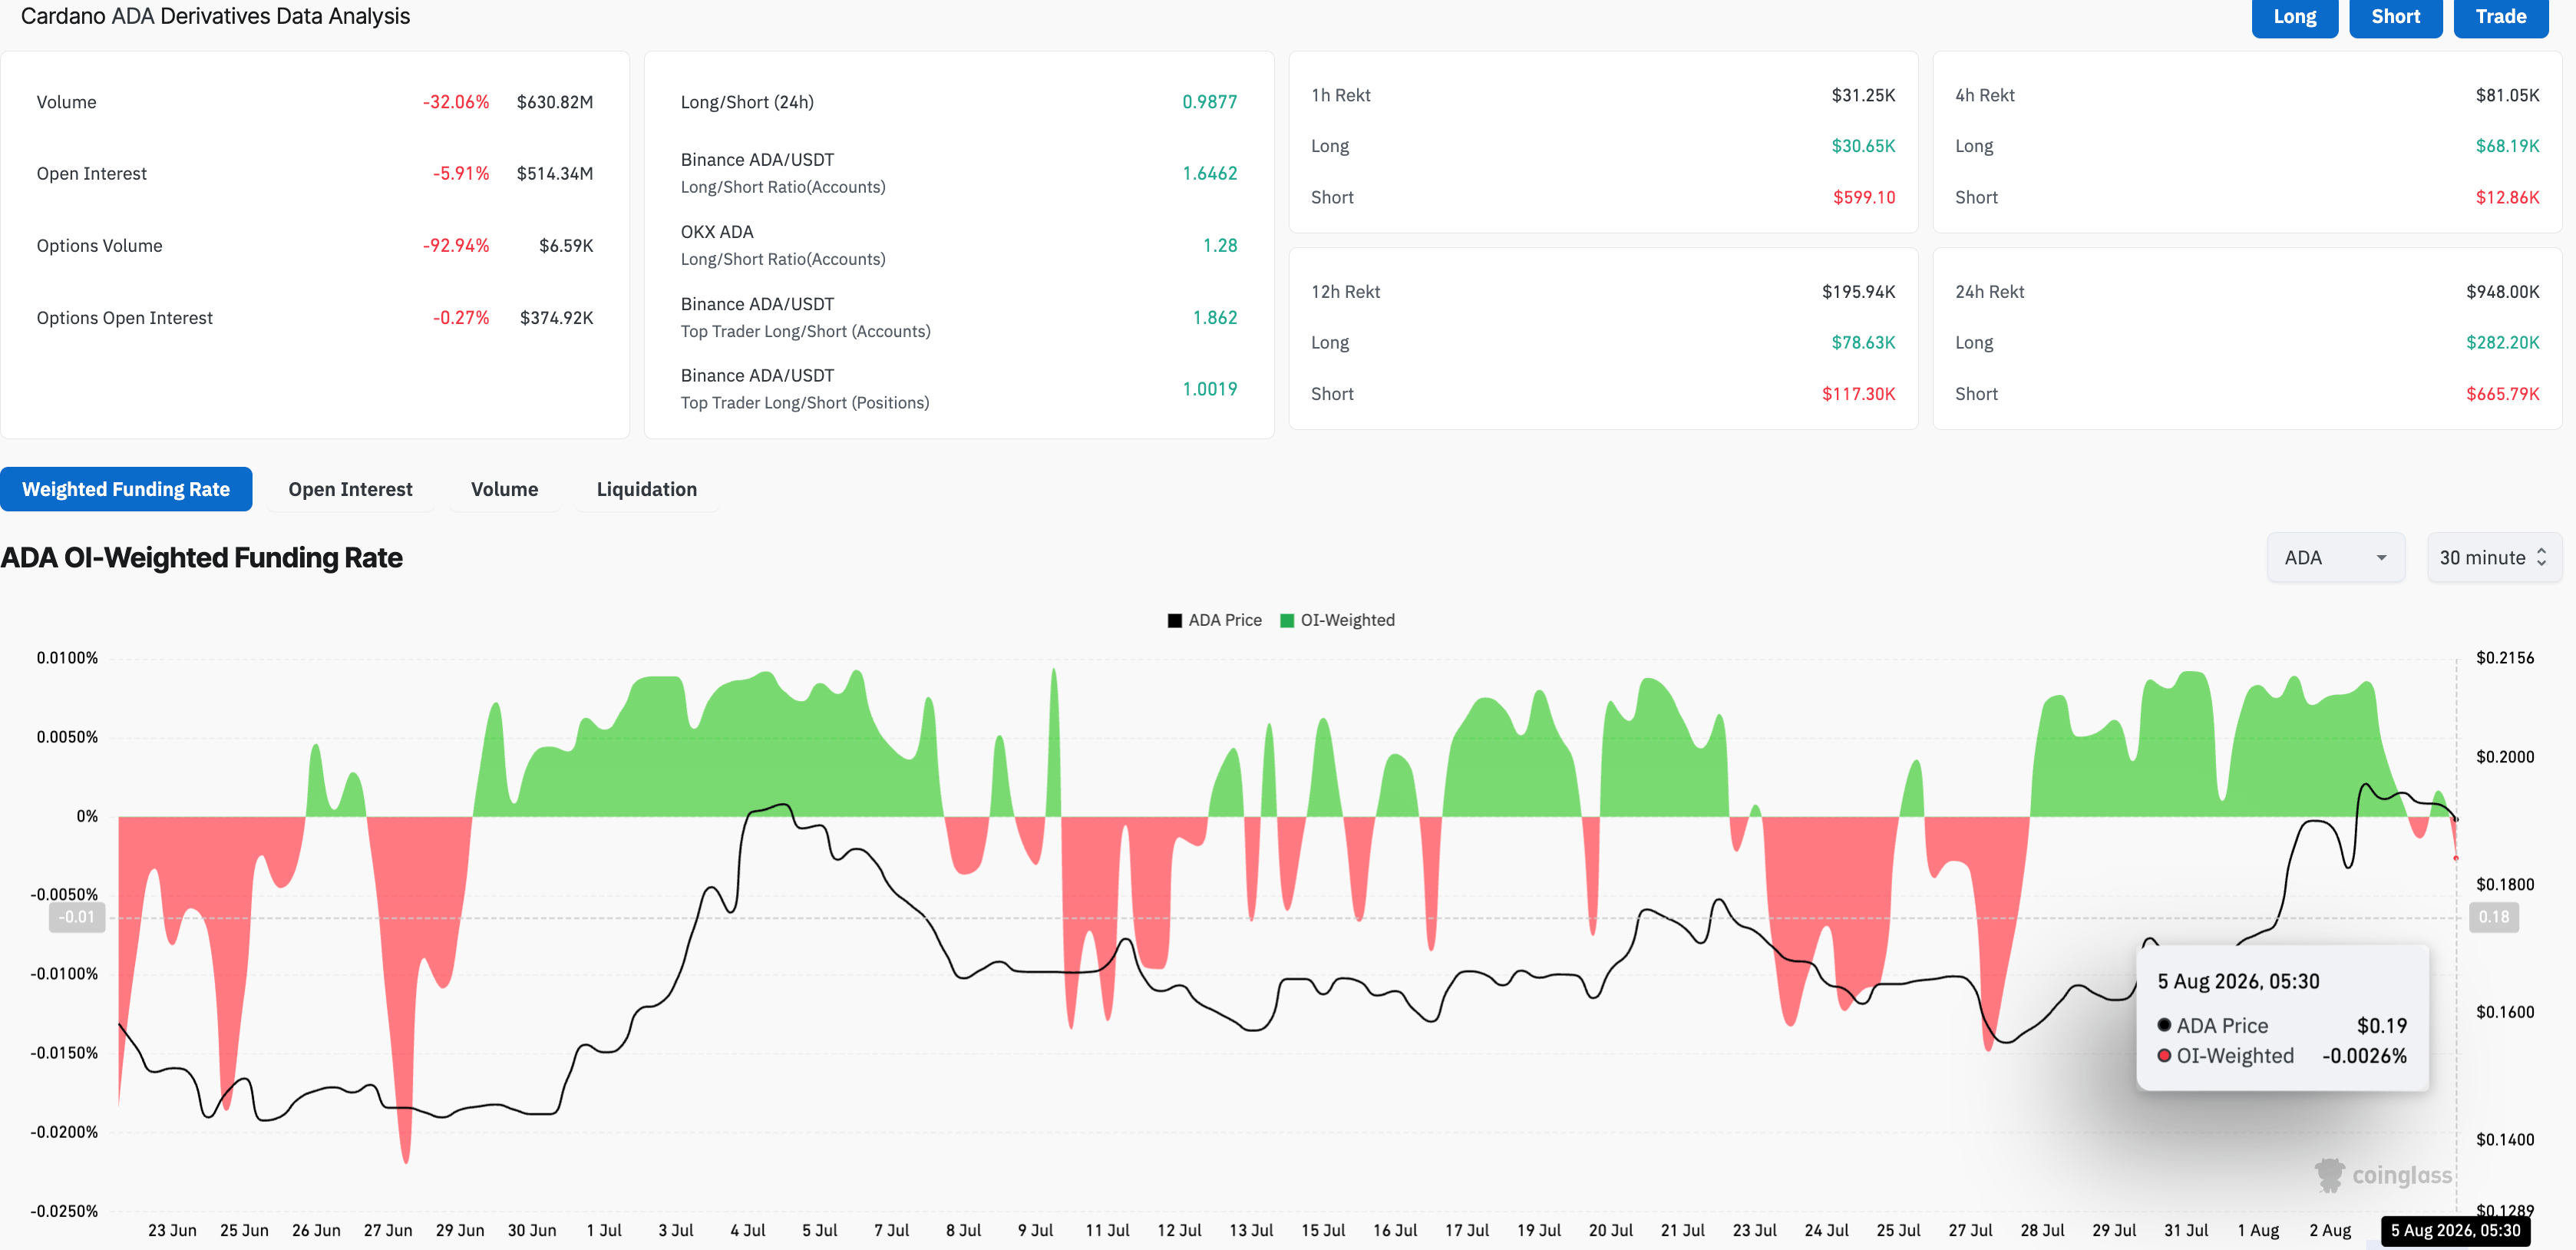Click 24h Rekt Long value $282.20K
The width and height of the screenshot is (2576, 1250).
[2502, 343]
